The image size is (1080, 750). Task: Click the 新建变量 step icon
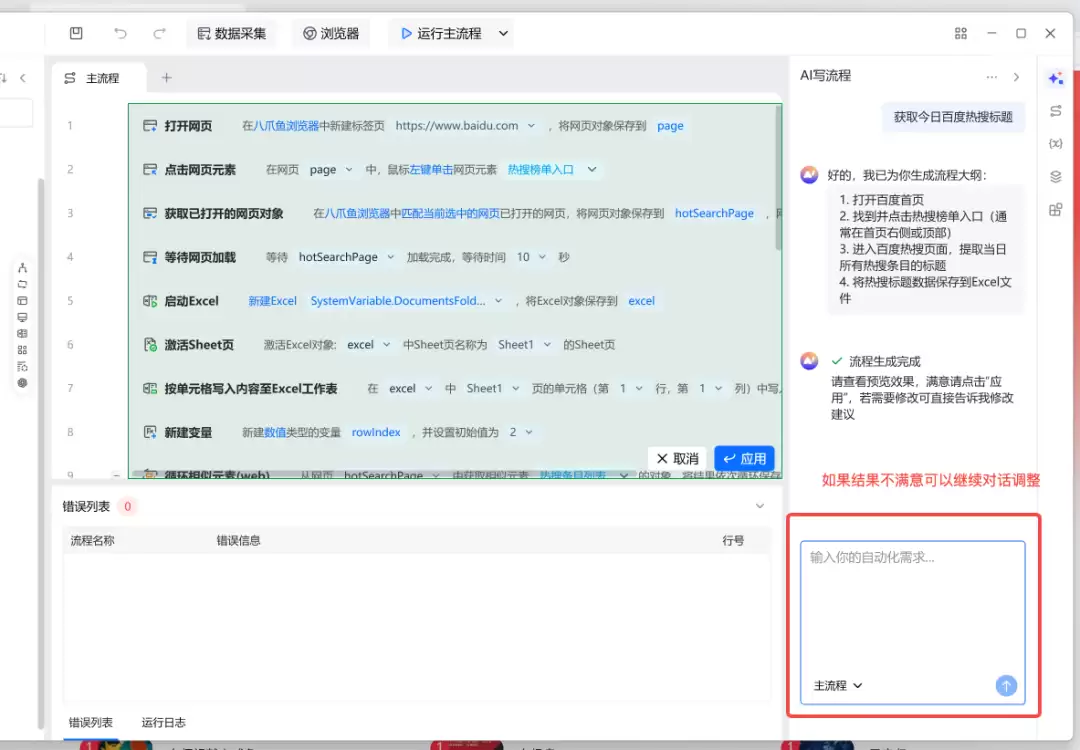click(x=149, y=432)
